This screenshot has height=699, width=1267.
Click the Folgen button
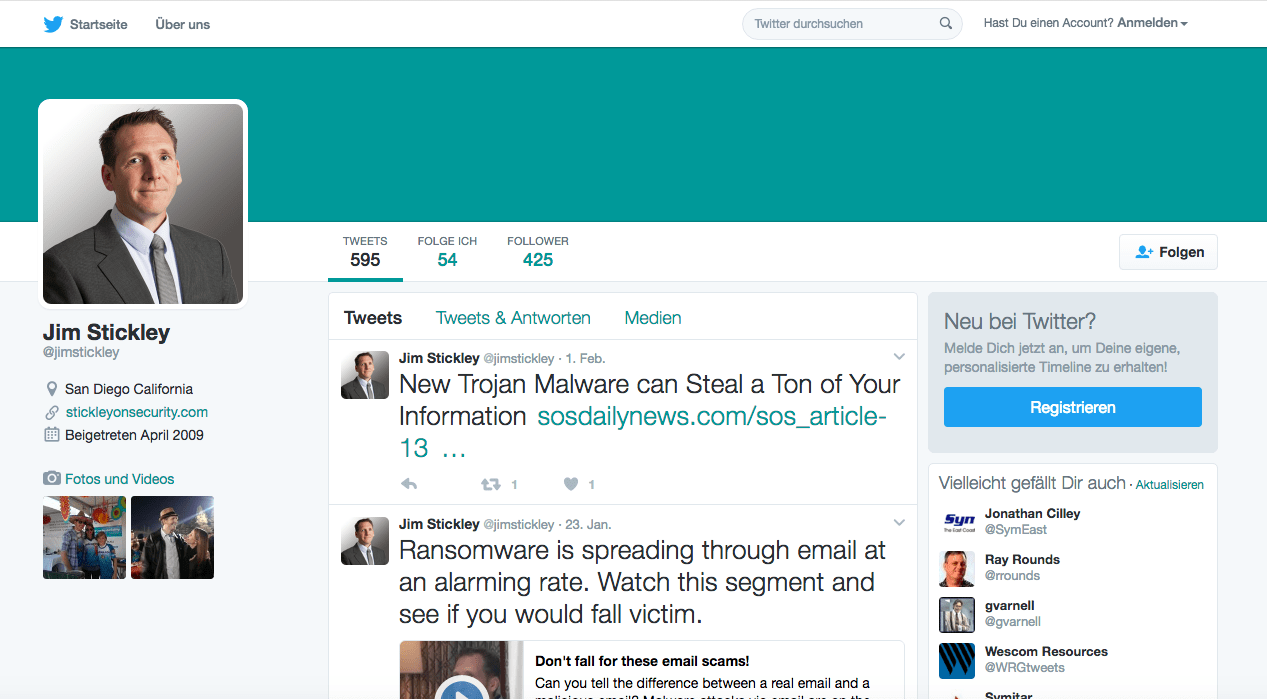pyautogui.click(x=1168, y=252)
